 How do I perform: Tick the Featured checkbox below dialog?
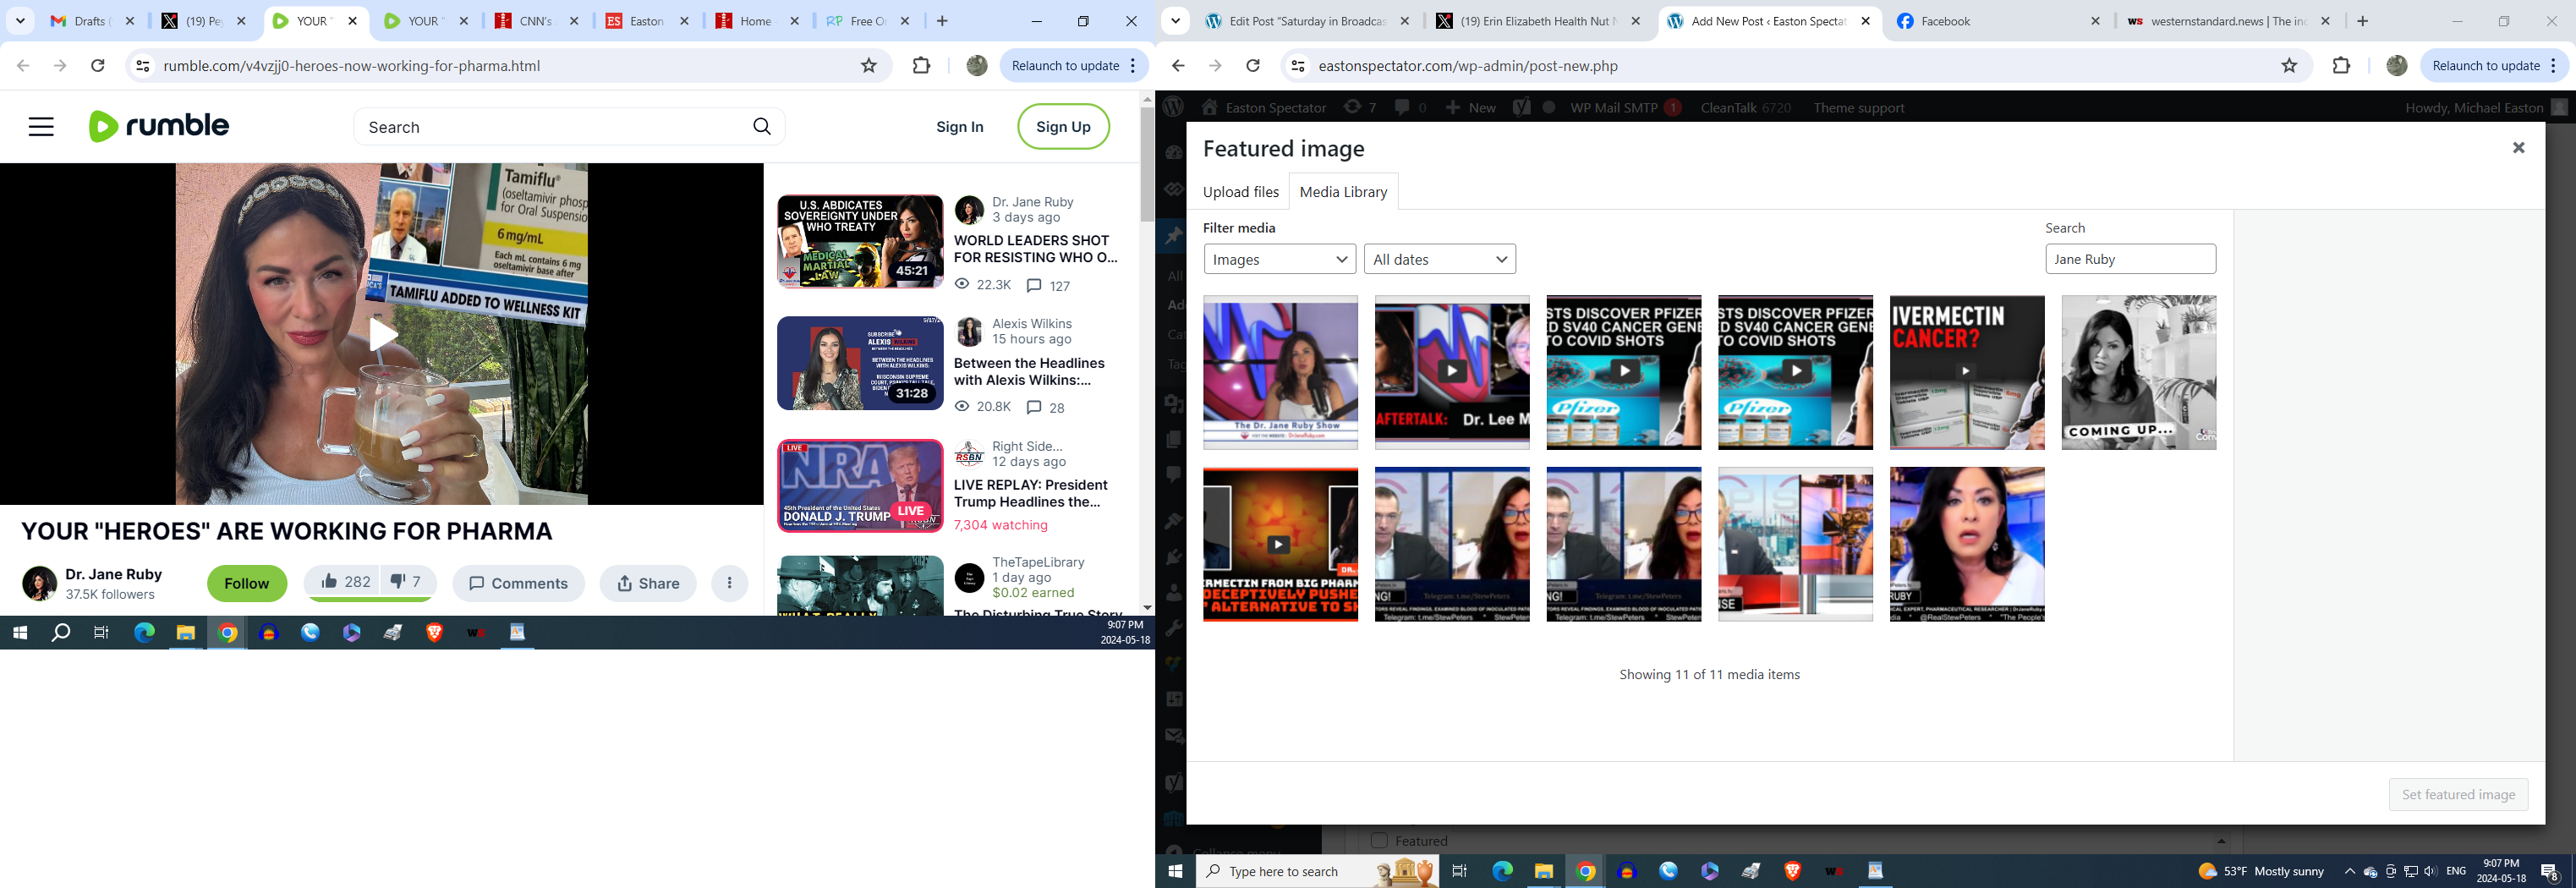tap(1379, 841)
